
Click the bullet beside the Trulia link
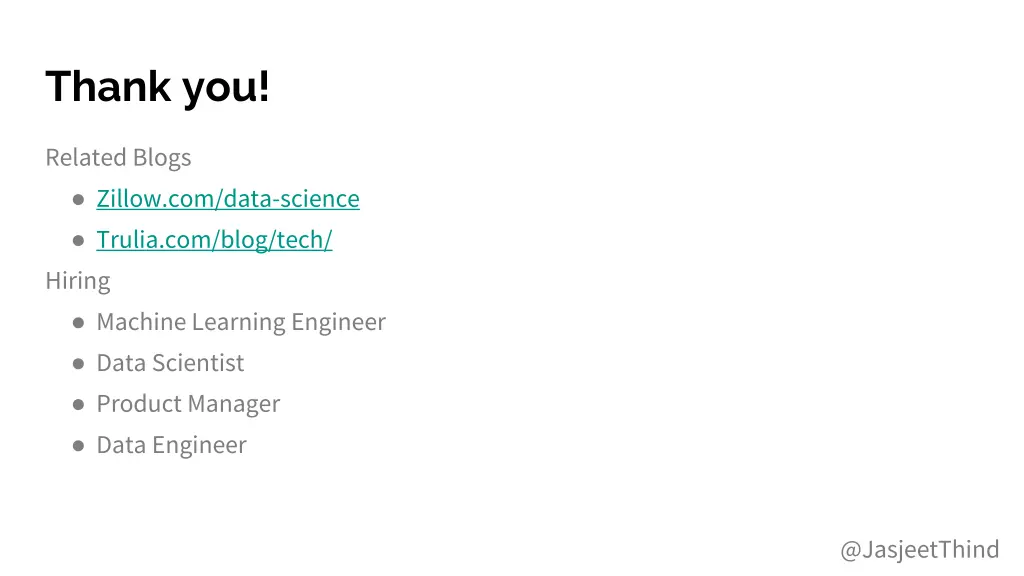tap(78, 240)
